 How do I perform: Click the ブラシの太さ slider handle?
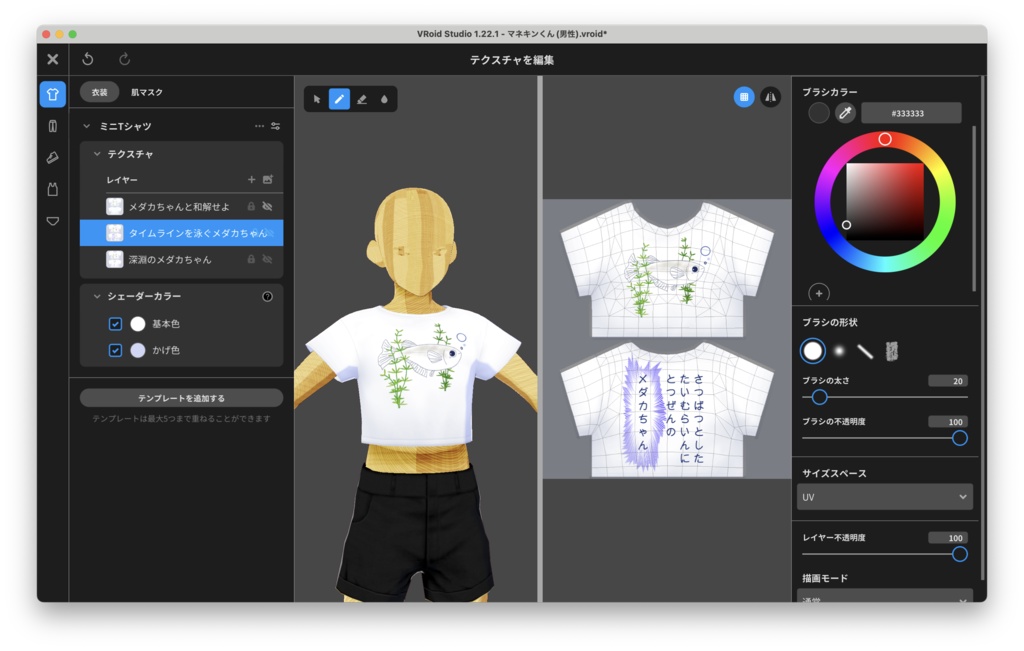819,397
